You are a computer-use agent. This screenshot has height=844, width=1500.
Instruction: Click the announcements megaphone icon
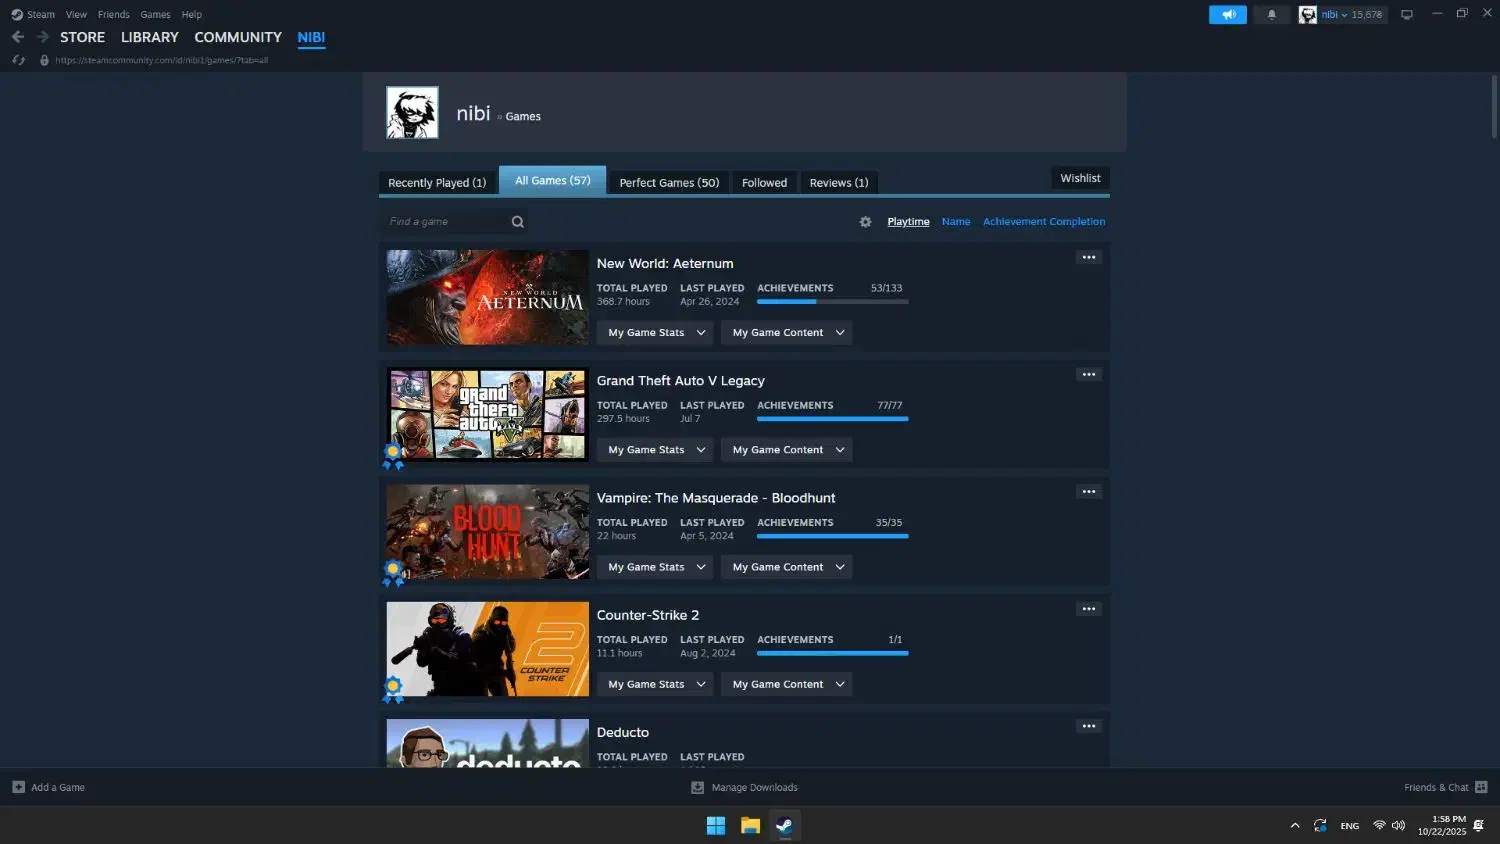point(1228,14)
